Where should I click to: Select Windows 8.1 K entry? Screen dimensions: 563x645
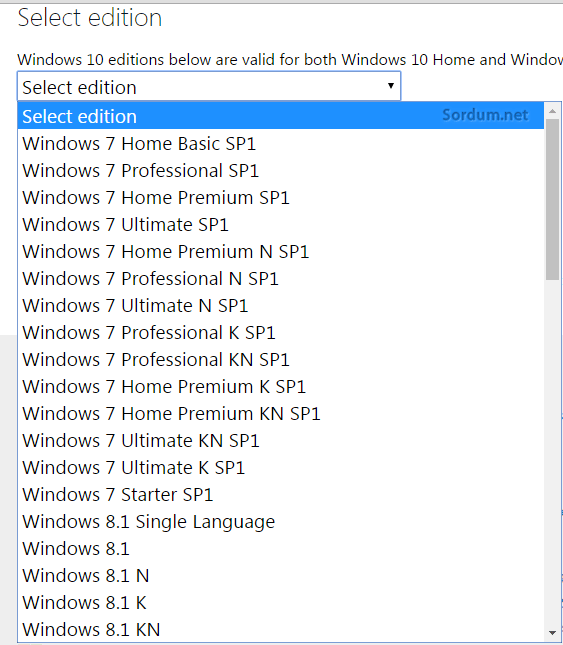click(281, 603)
